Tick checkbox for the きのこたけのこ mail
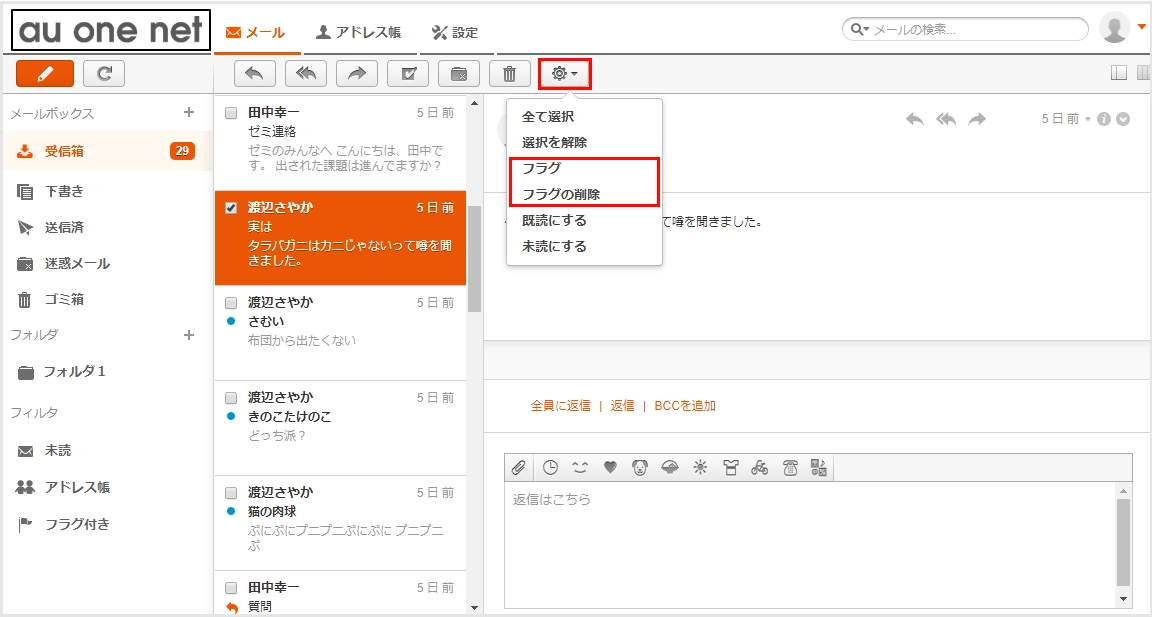The width and height of the screenshot is (1152, 617). (231, 398)
